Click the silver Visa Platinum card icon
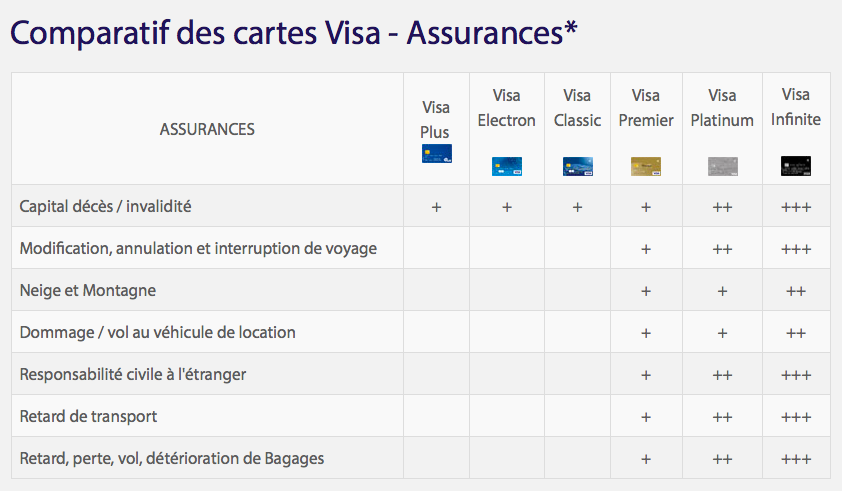The height and width of the screenshot is (491, 842). [722, 166]
